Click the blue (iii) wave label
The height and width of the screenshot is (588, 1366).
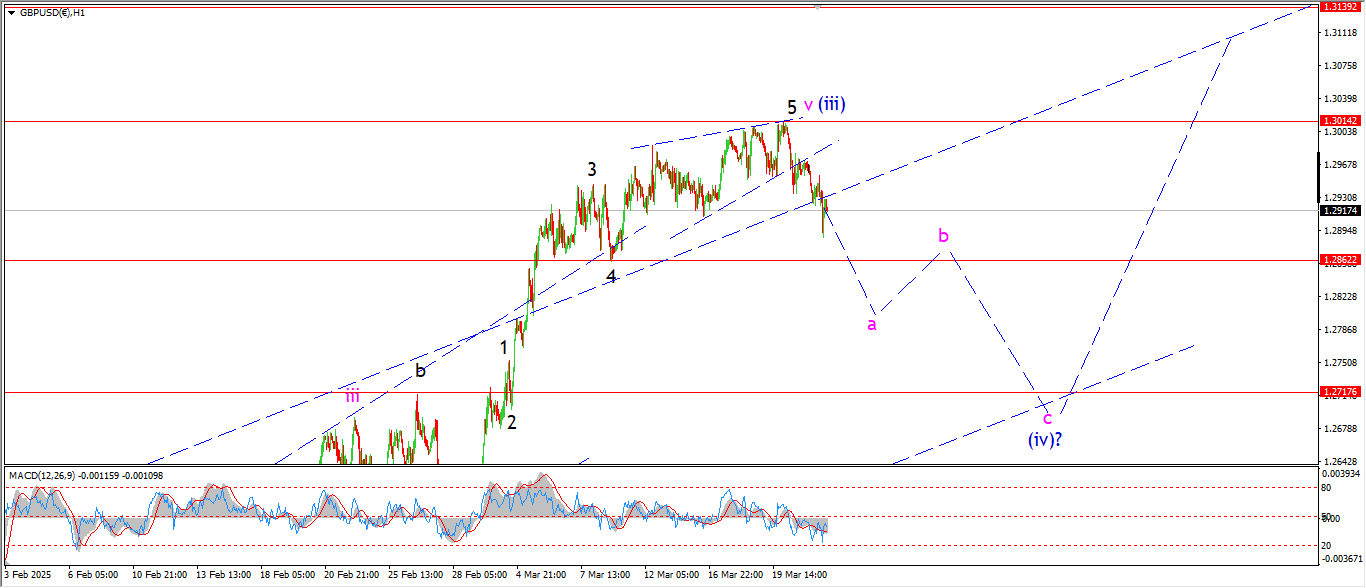point(832,104)
